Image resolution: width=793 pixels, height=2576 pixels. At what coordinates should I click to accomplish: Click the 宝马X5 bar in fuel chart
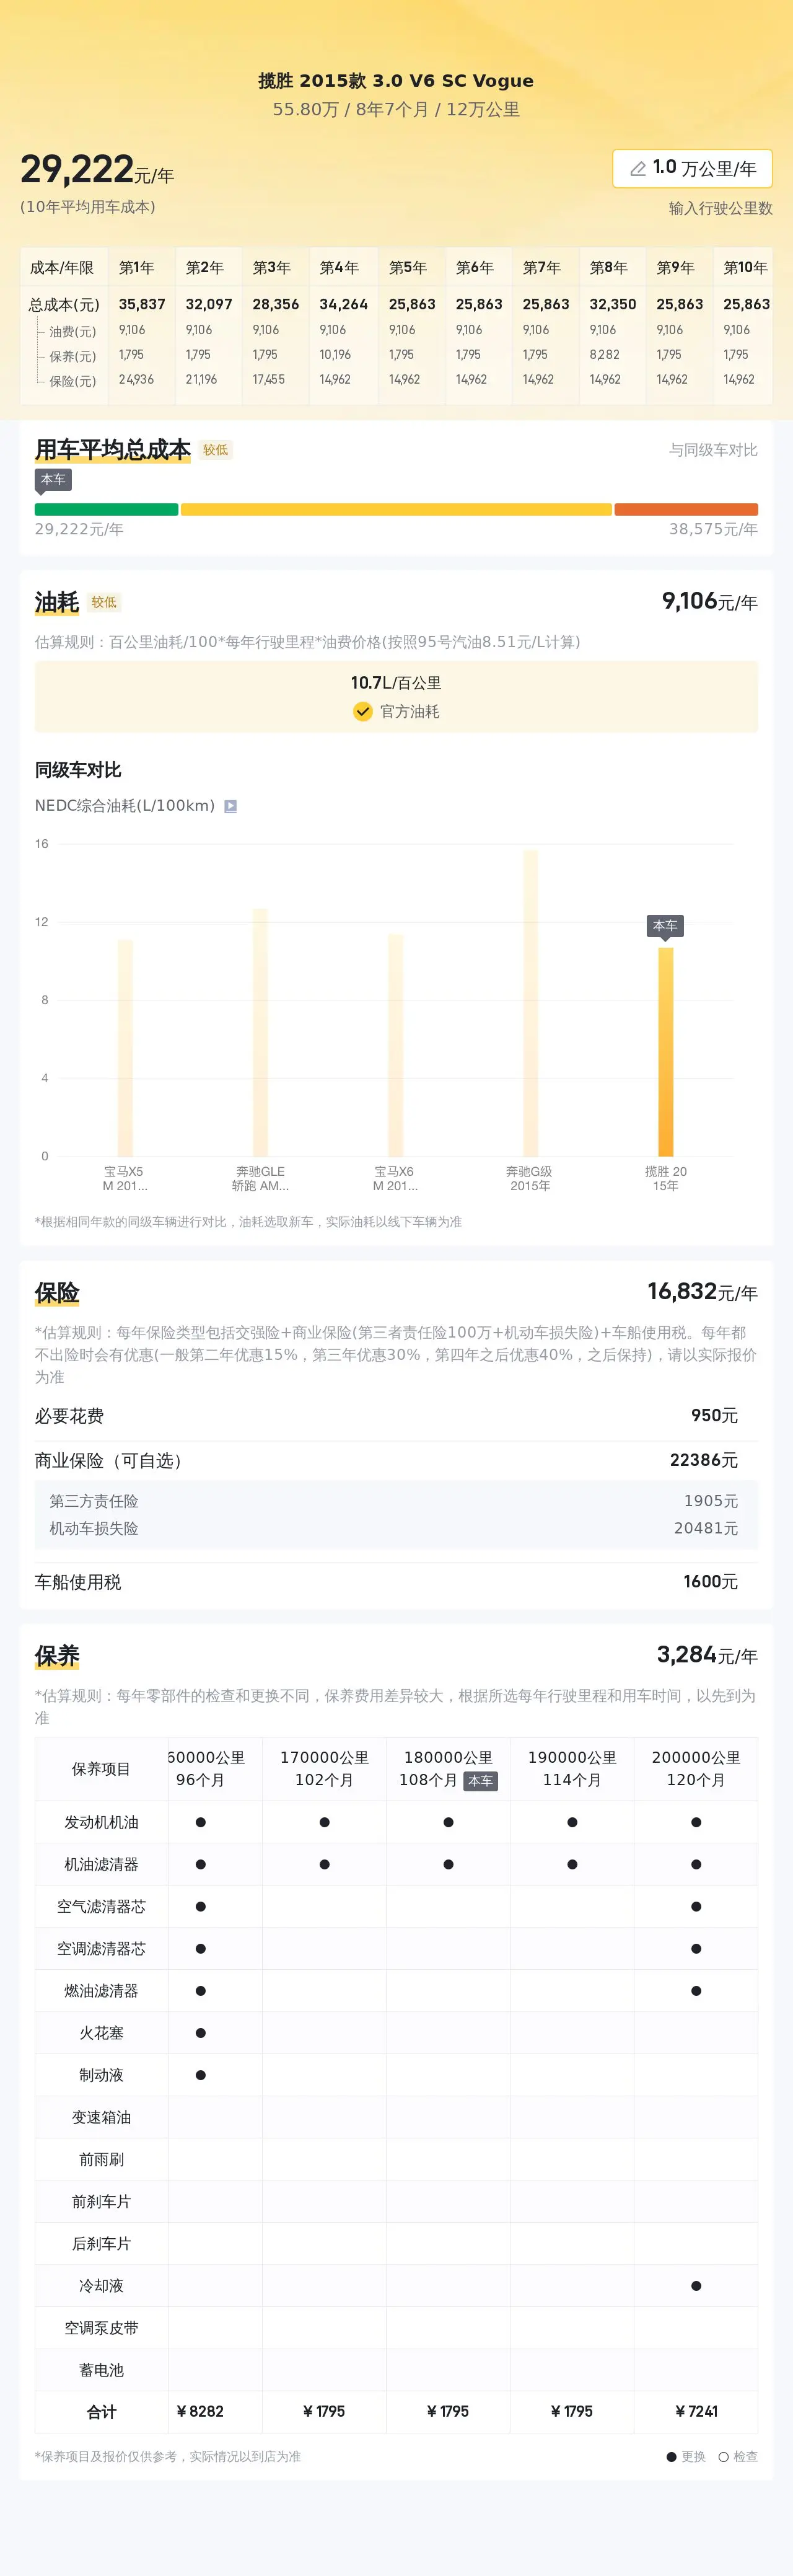click(x=125, y=1048)
